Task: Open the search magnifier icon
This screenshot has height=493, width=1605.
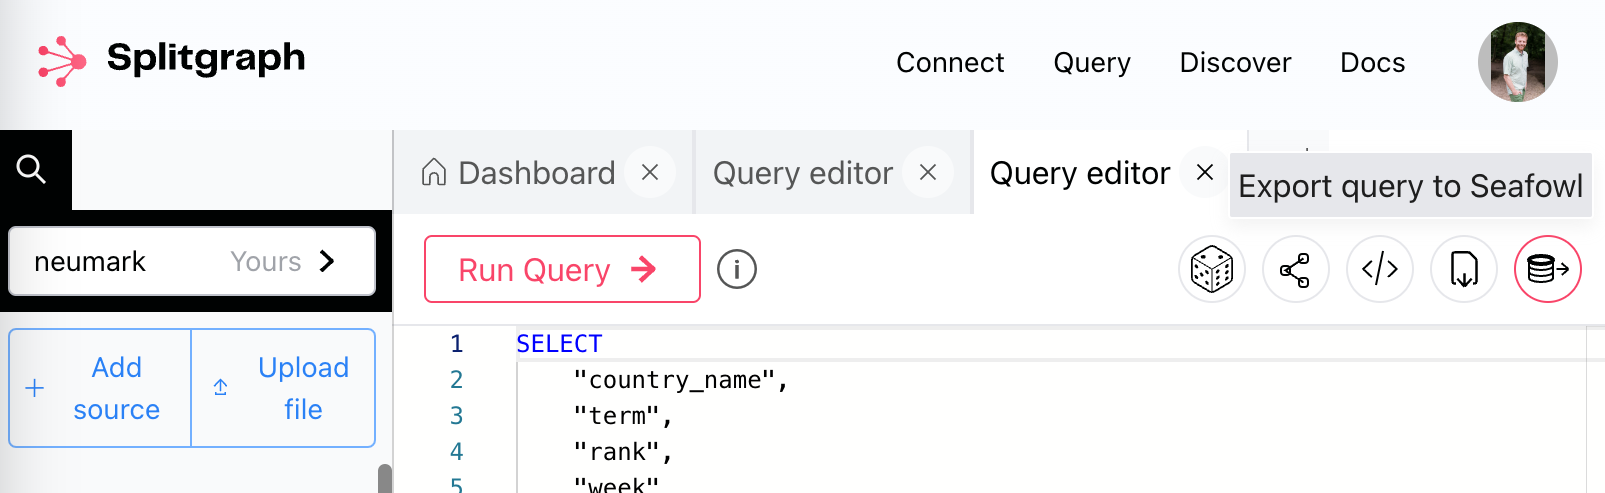Action: [x=32, y=169]
